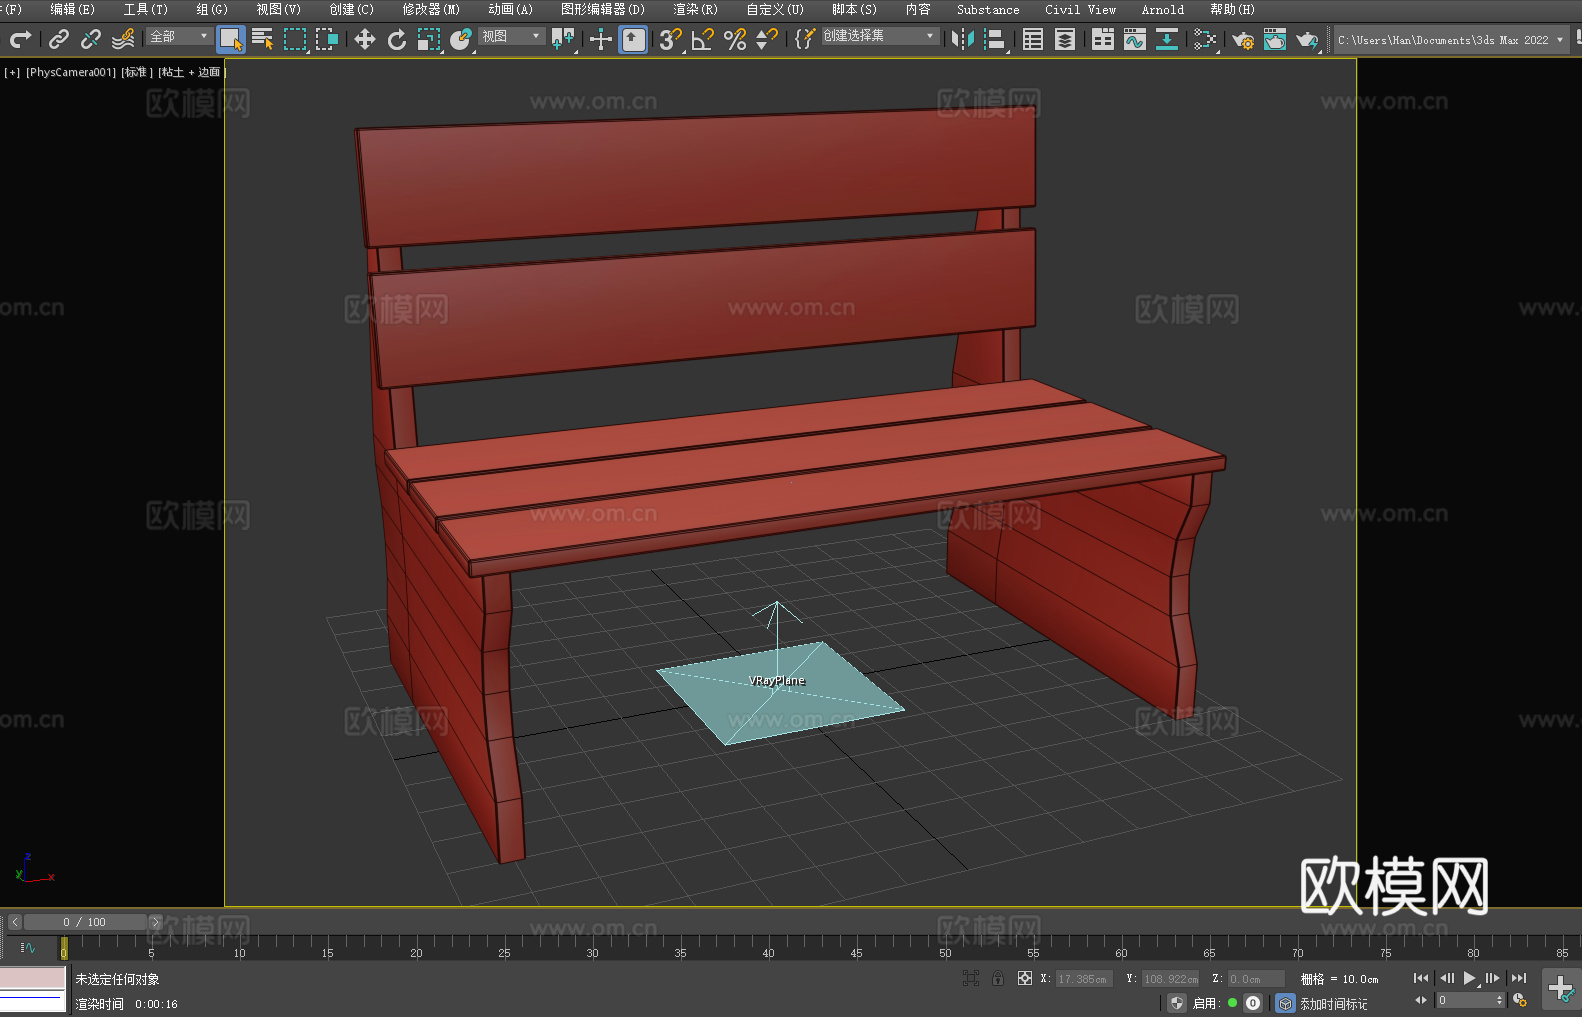Click the Bind to Space Warp icon
Viewport: 1582px width, 1017px height.
click(x=123, y=39)
